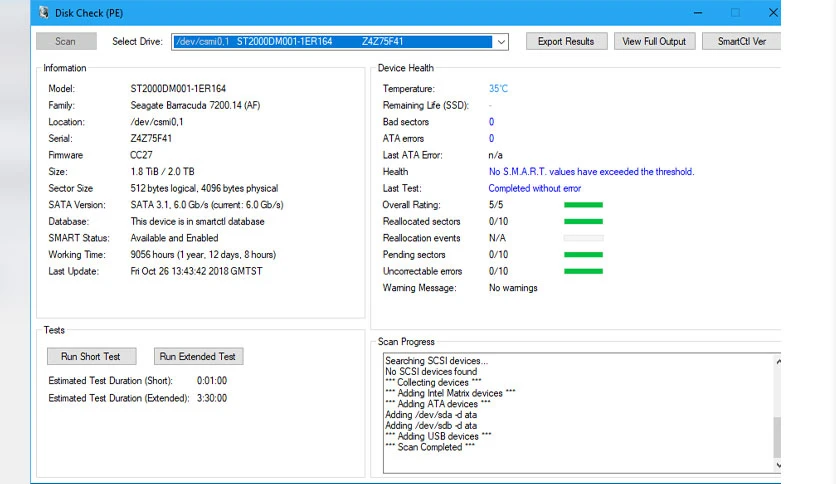836x484 pixels.
Task: Click the Maximize window button
Action: (735, 12)
